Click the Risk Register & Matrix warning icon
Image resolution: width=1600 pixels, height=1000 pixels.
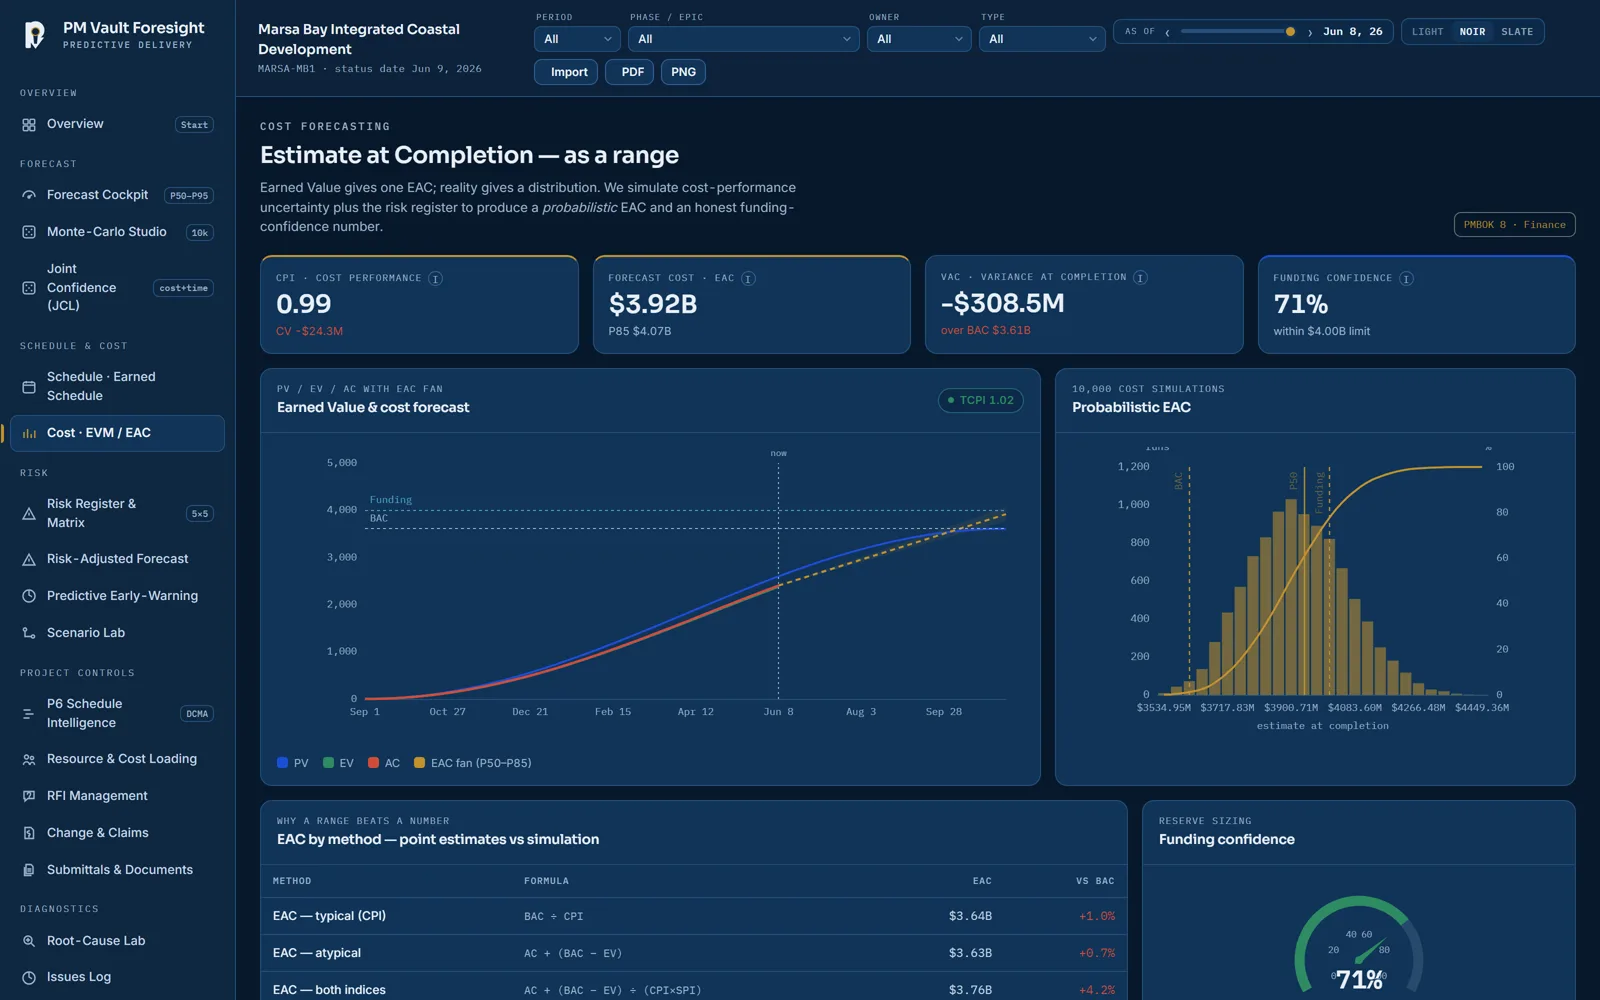point(29,514)
